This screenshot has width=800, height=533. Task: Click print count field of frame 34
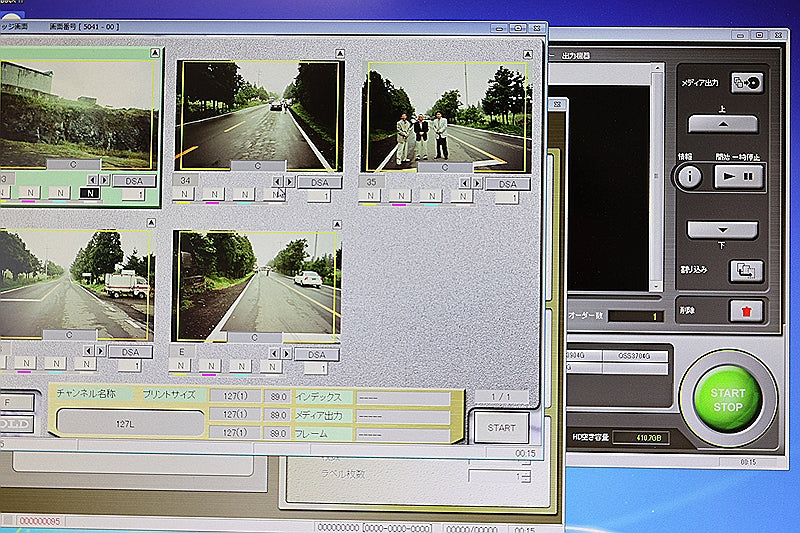click(x=319, y=196)
